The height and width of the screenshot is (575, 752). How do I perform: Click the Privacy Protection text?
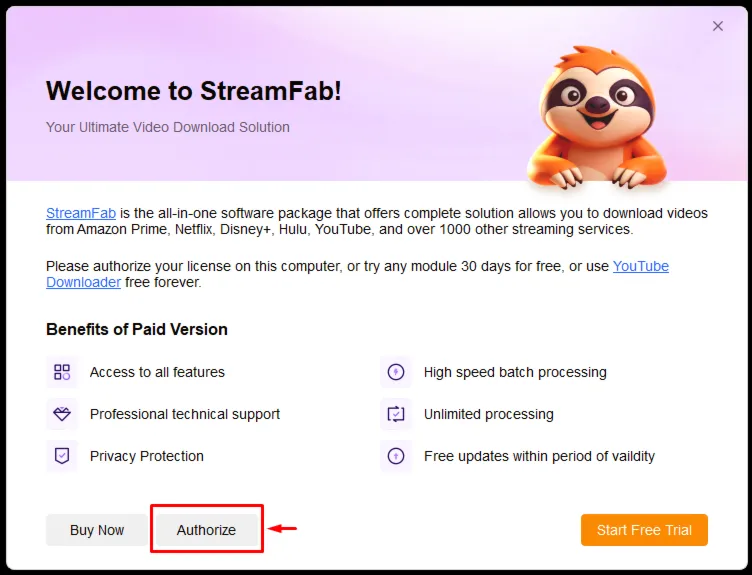(x=147, y=456)
